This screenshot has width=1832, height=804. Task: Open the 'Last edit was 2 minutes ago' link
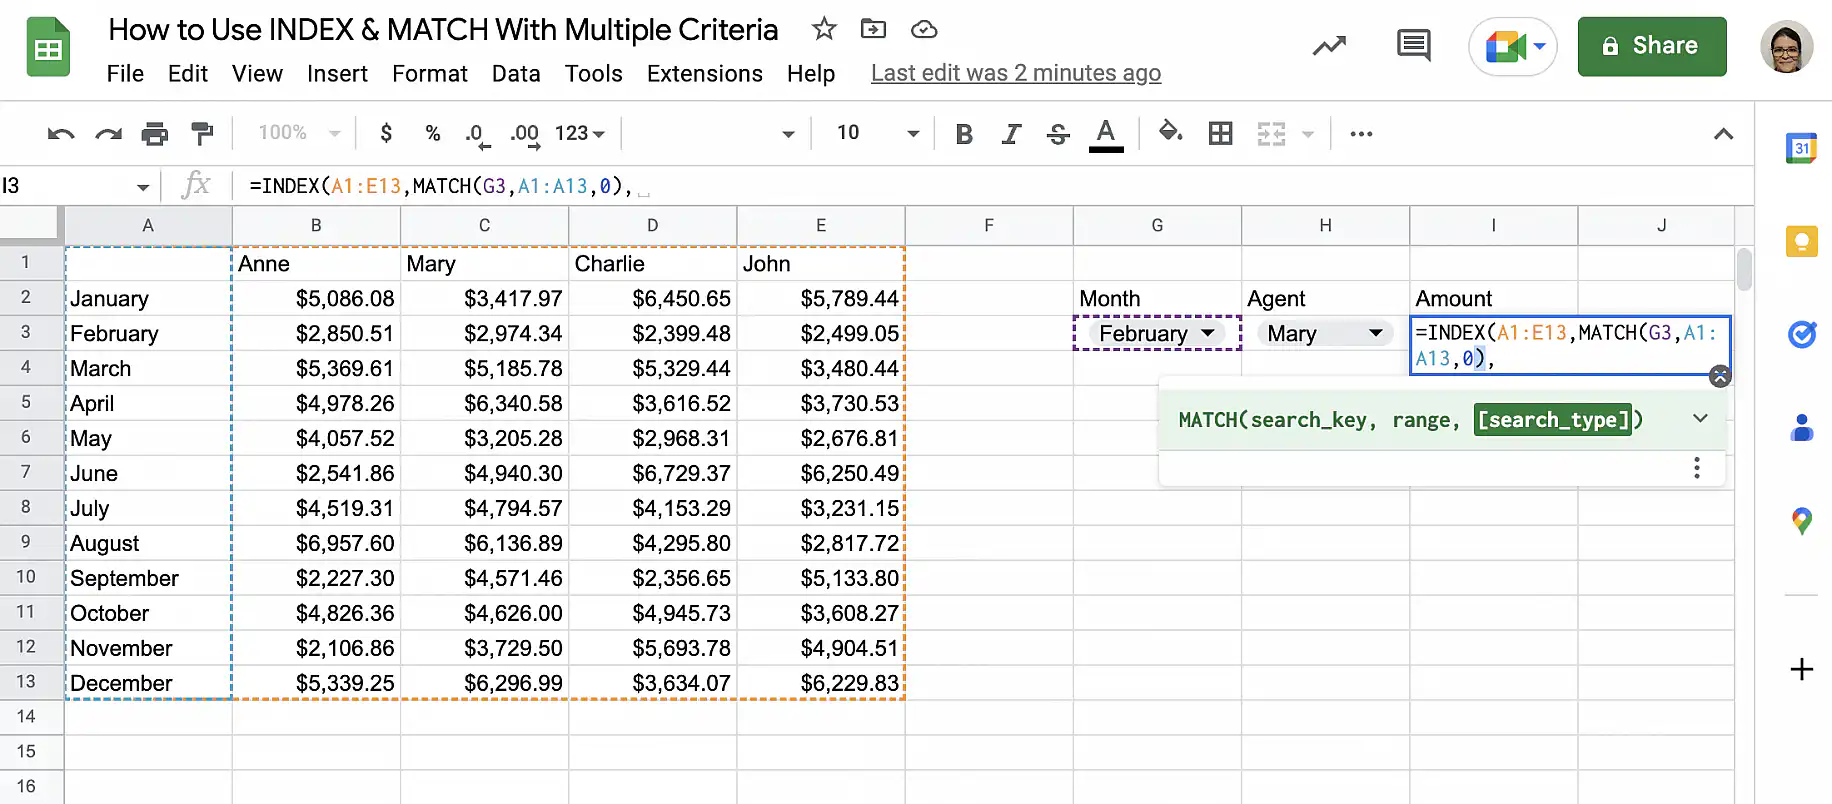(1016, 74)
